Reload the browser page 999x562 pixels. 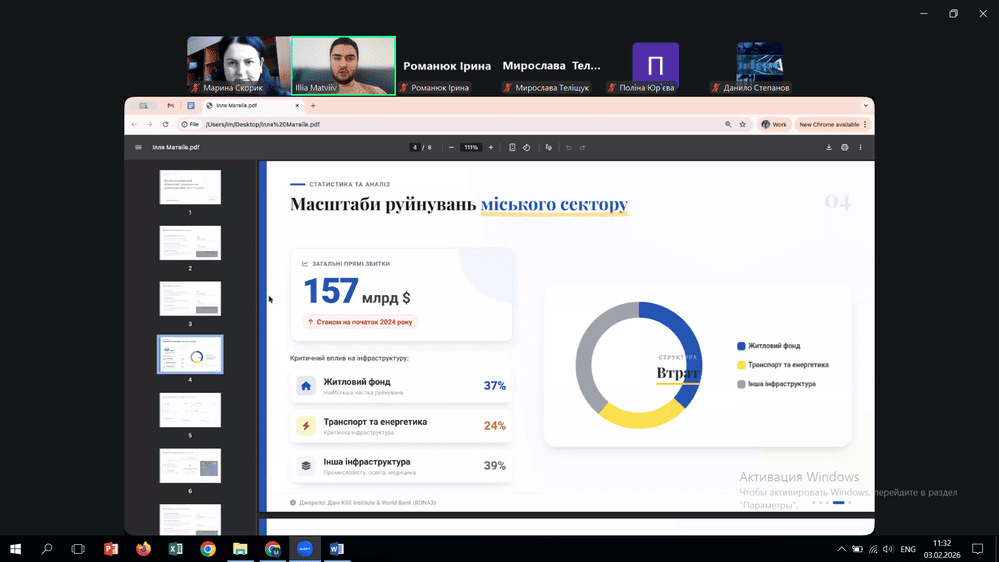165,125
